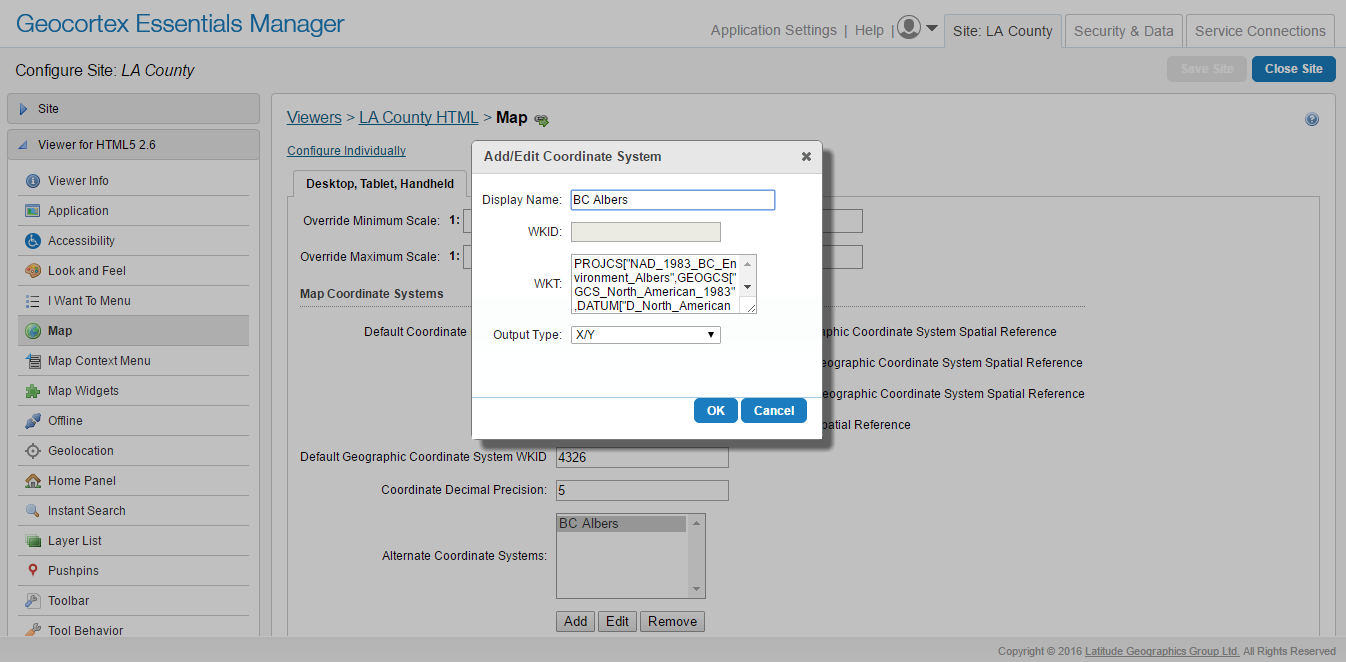Click the Instant Search magnifier icon
The height and width of the screenshot is (662, 1346).
(x=32, y=511)
